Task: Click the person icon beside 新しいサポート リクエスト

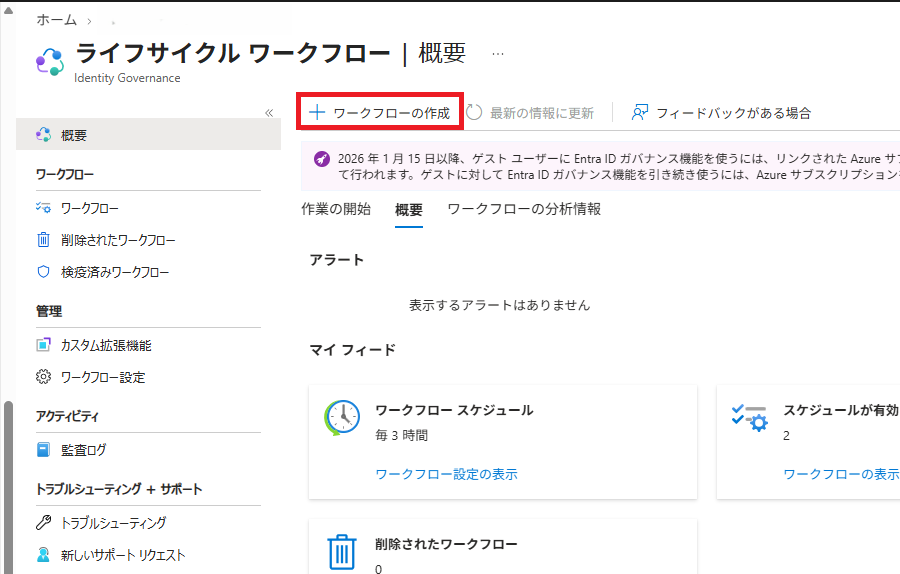Action: [44, 554]
